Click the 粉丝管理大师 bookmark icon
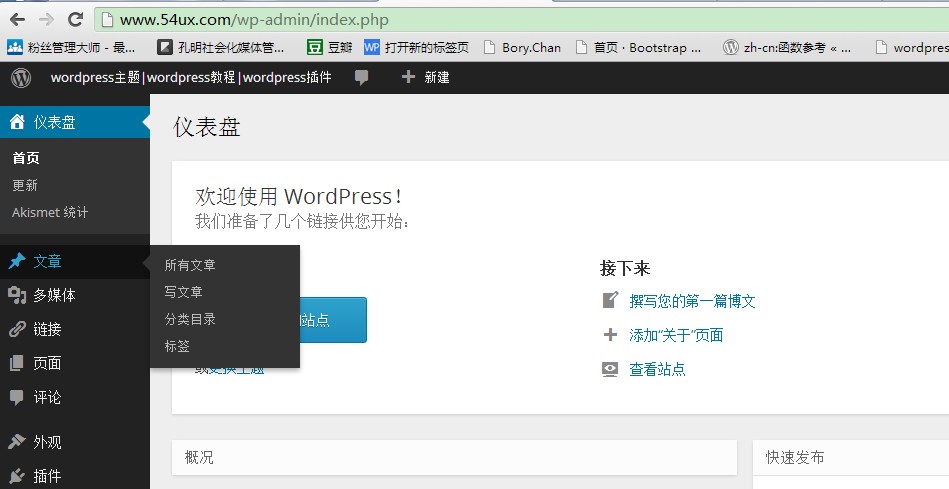949x489 pixels. pyautogui.click(x=15, y=47)
